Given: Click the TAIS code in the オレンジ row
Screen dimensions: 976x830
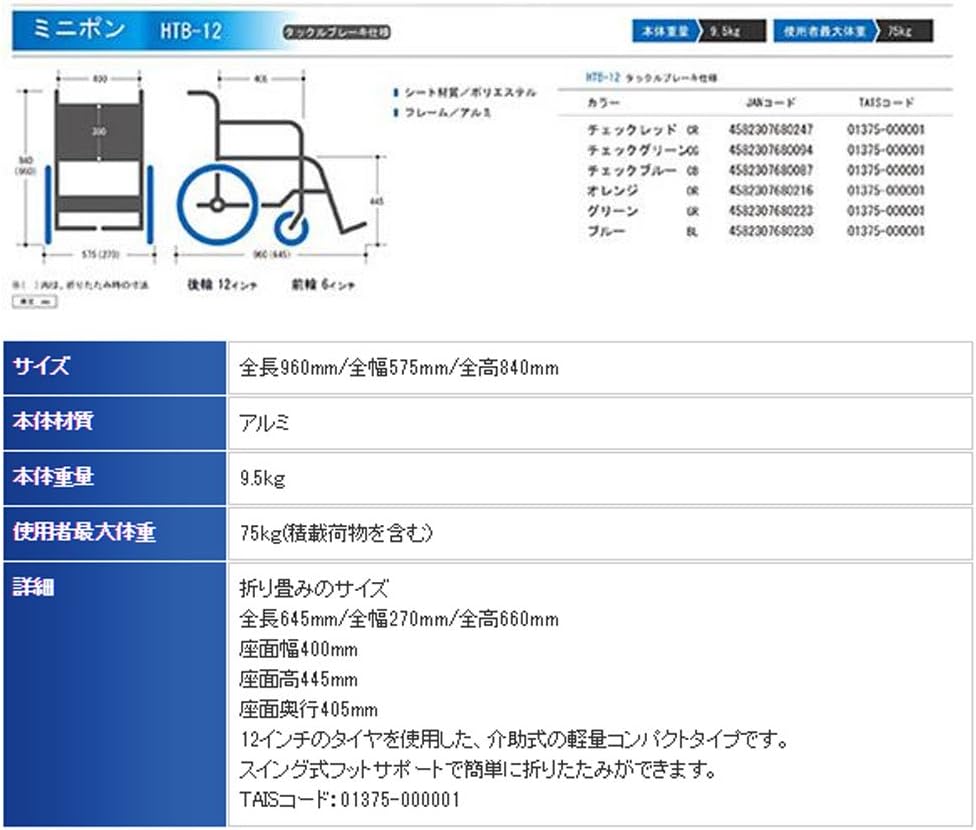Looking at the screenshot, I should pos(886,191).
